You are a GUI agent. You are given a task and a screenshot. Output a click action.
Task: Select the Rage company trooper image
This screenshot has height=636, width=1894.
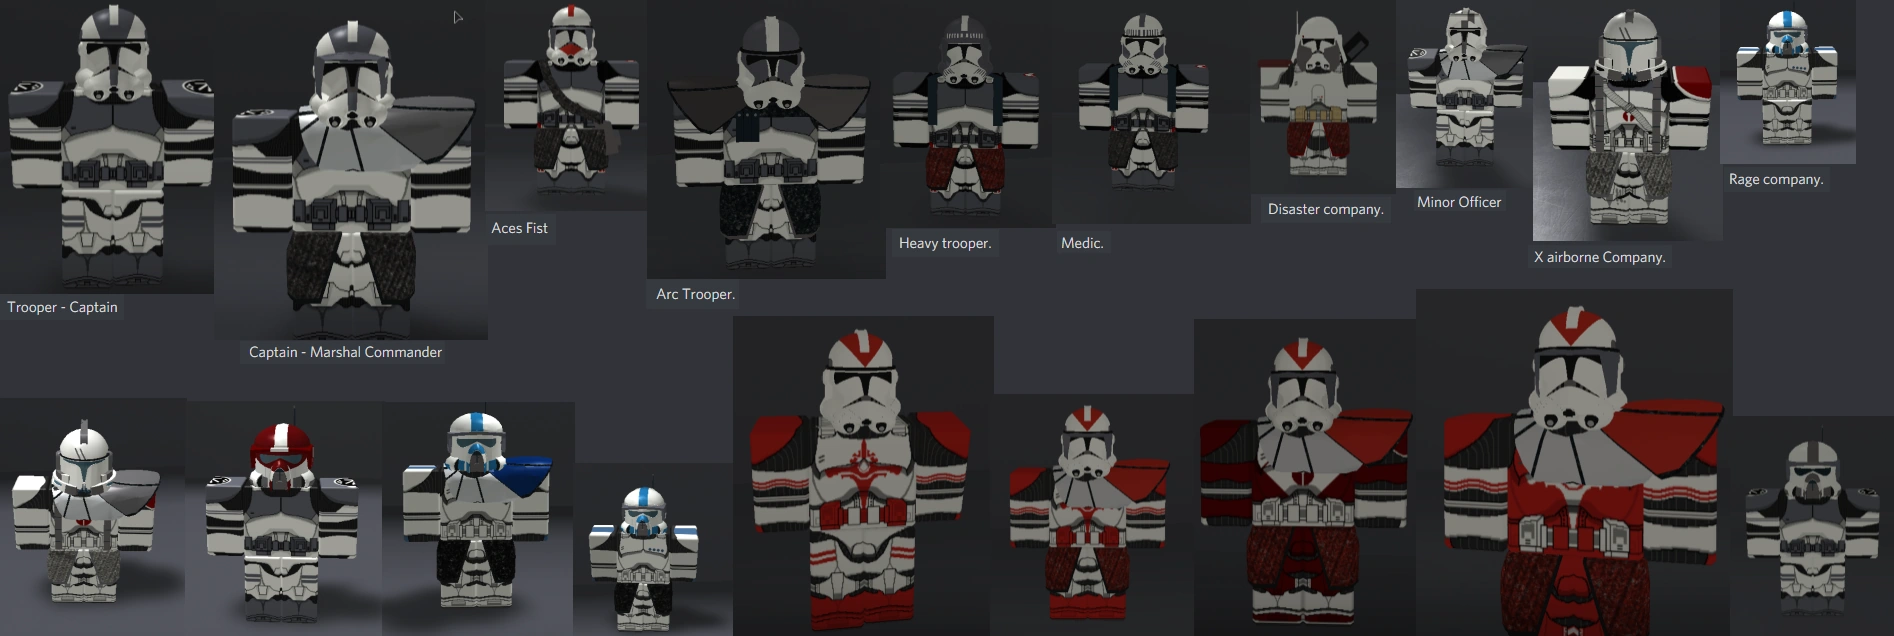[x=1788, y=82]
